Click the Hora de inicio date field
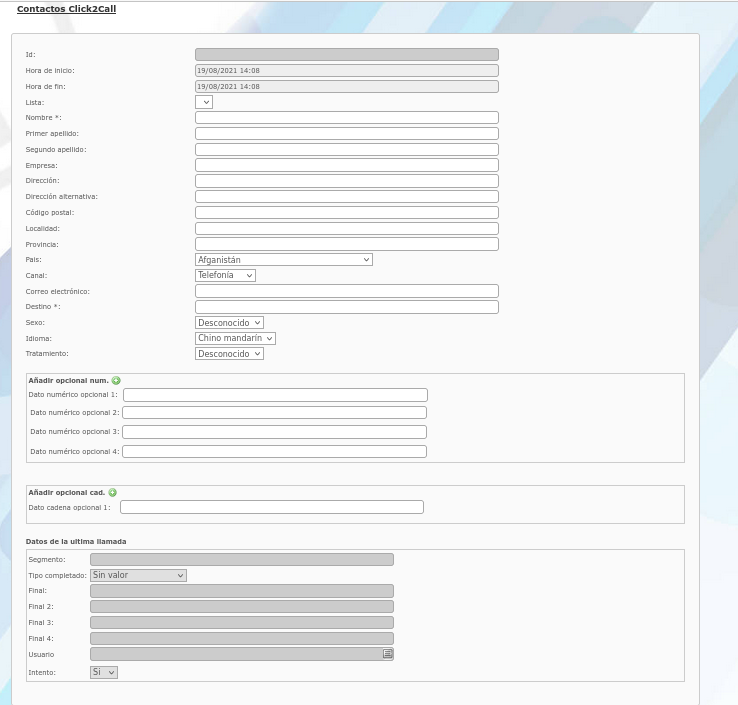Image resolution: width=738 pixels, height=705 pixels. [347, 71]
